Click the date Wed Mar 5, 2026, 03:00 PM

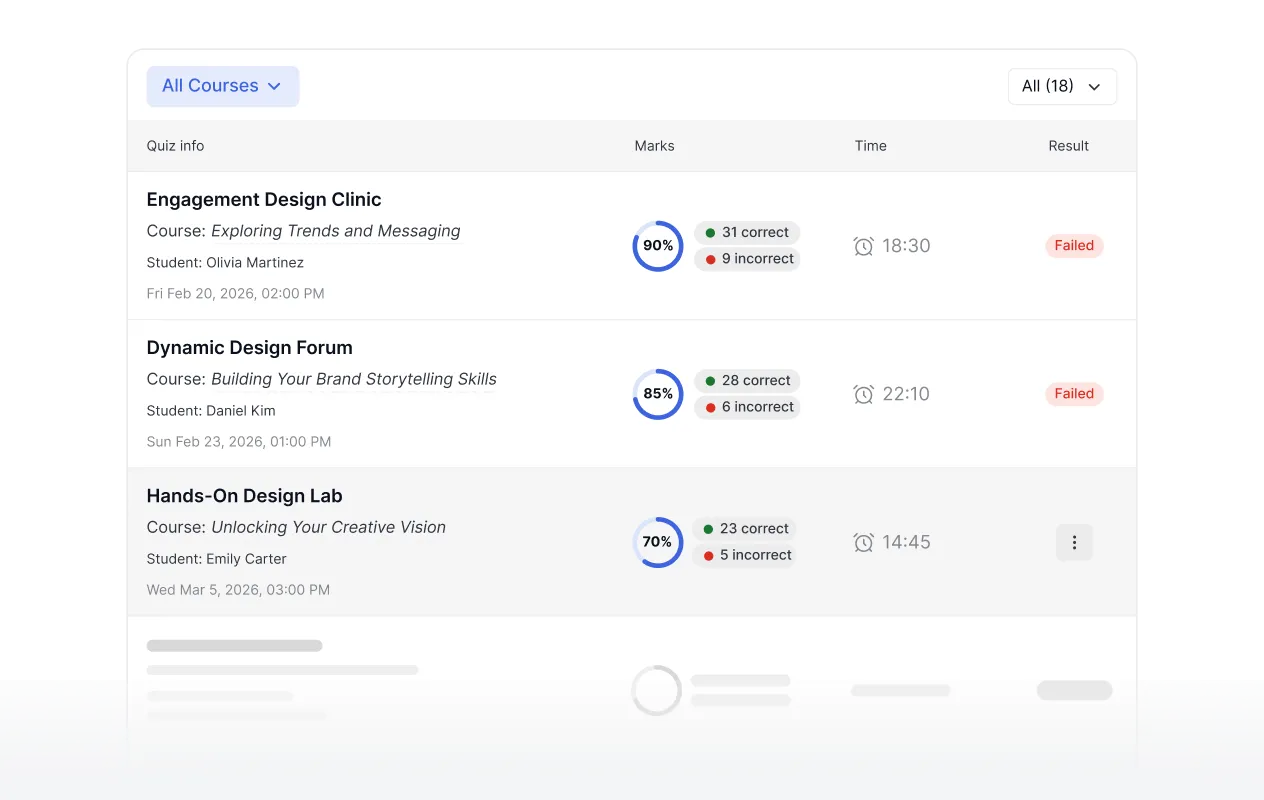[238, 590]
